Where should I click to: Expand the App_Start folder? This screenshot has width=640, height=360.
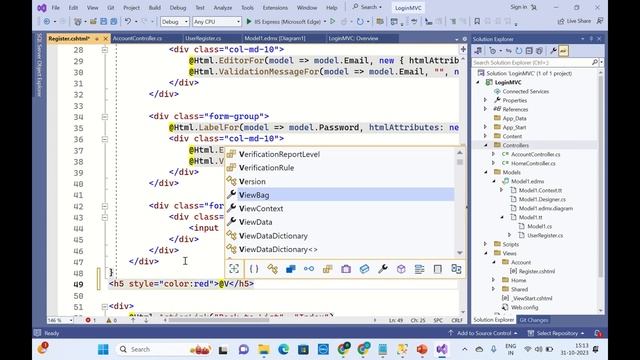pyautogui.click(x=485, y=127)
